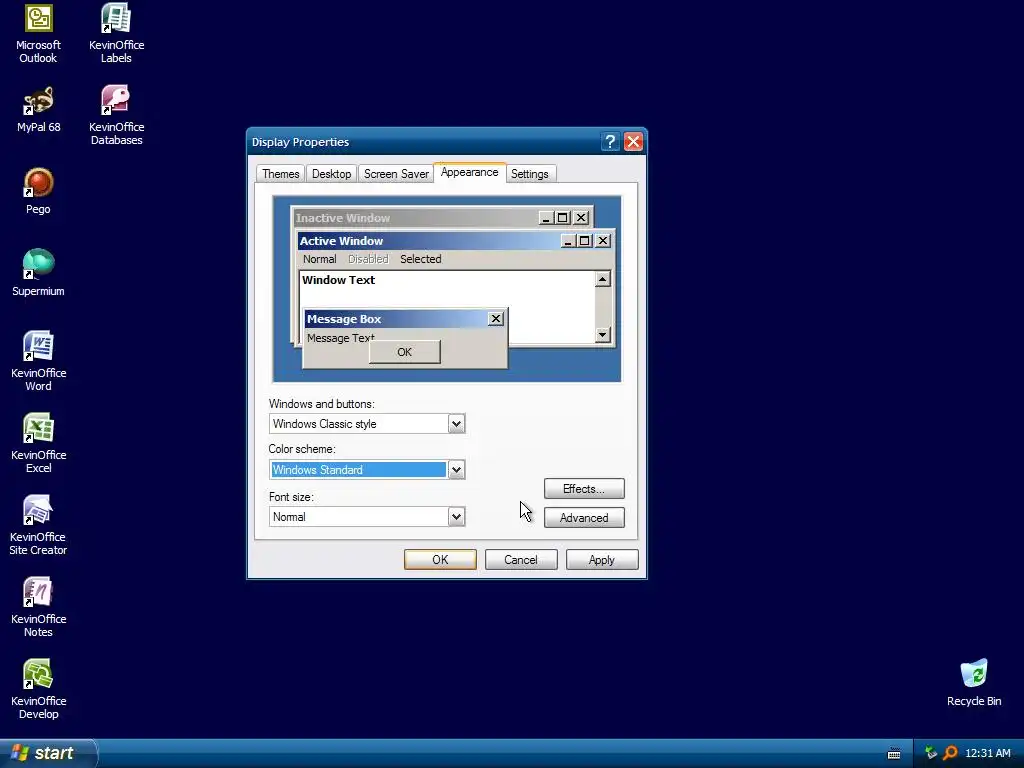This screenshot has height=768, width=1024.
Task: Select the KevinOffice Labels desktop icon
Action: pos(116,33)
